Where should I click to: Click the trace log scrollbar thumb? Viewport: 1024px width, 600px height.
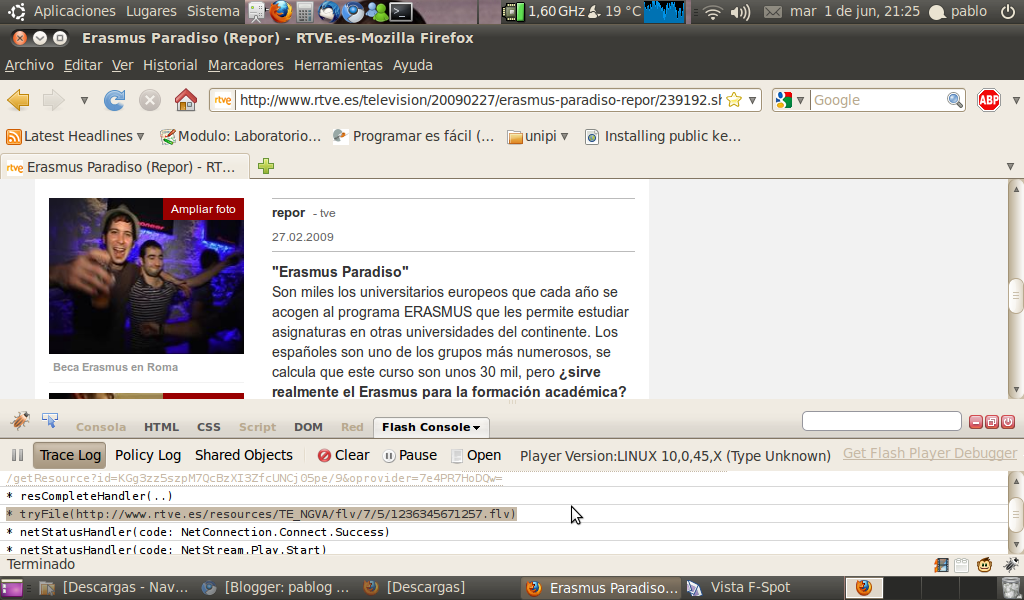[1016, 513]
